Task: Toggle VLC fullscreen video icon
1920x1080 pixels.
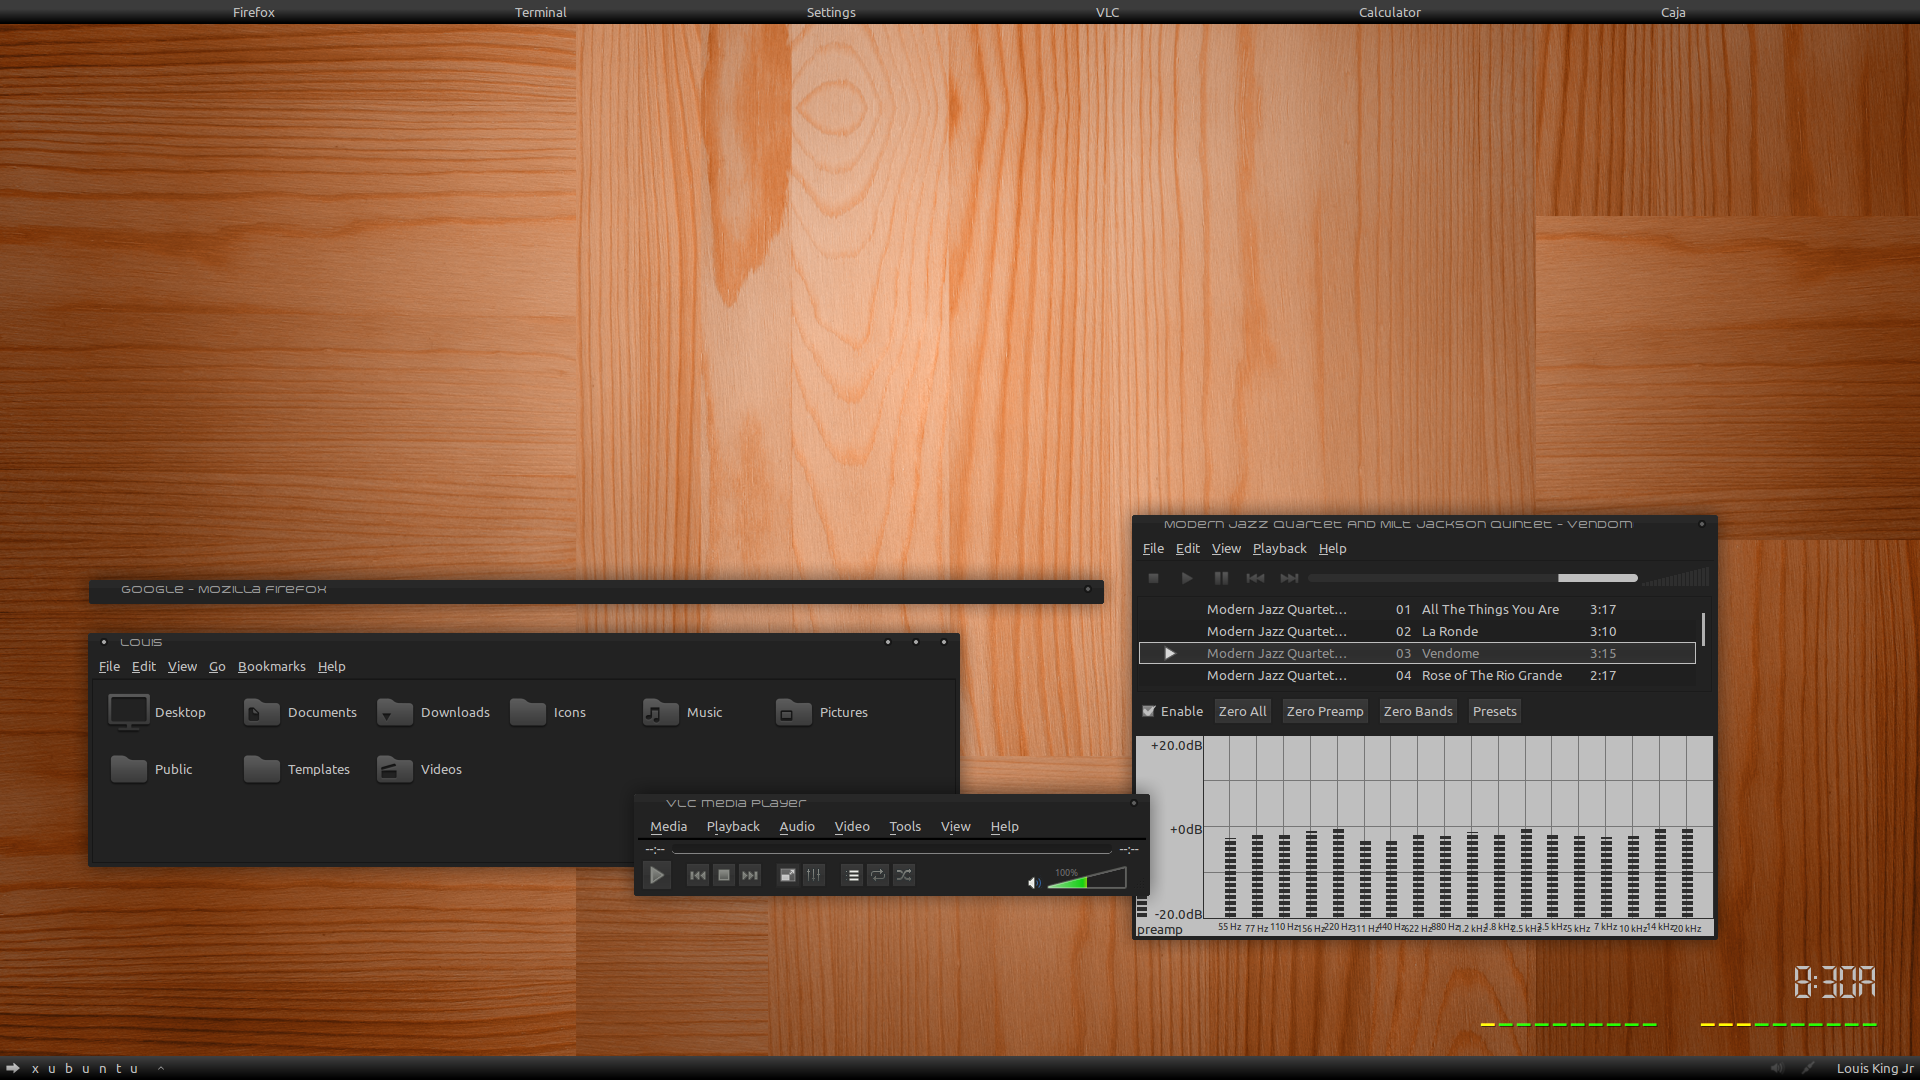Action: (788, 875)
